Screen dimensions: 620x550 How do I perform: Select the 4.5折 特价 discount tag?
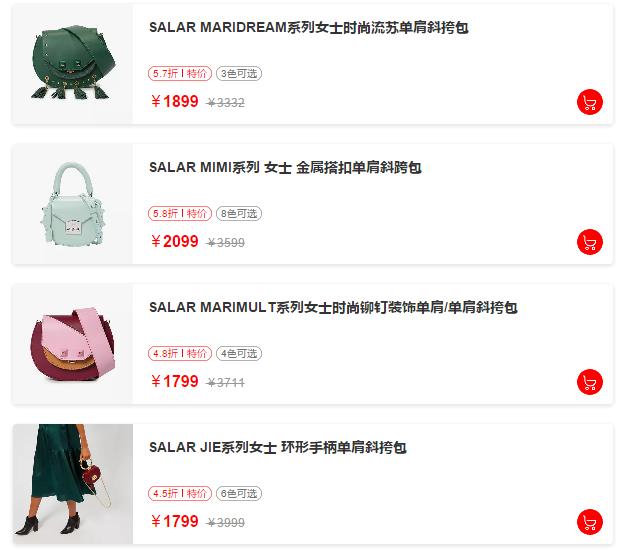coord(180,493)
